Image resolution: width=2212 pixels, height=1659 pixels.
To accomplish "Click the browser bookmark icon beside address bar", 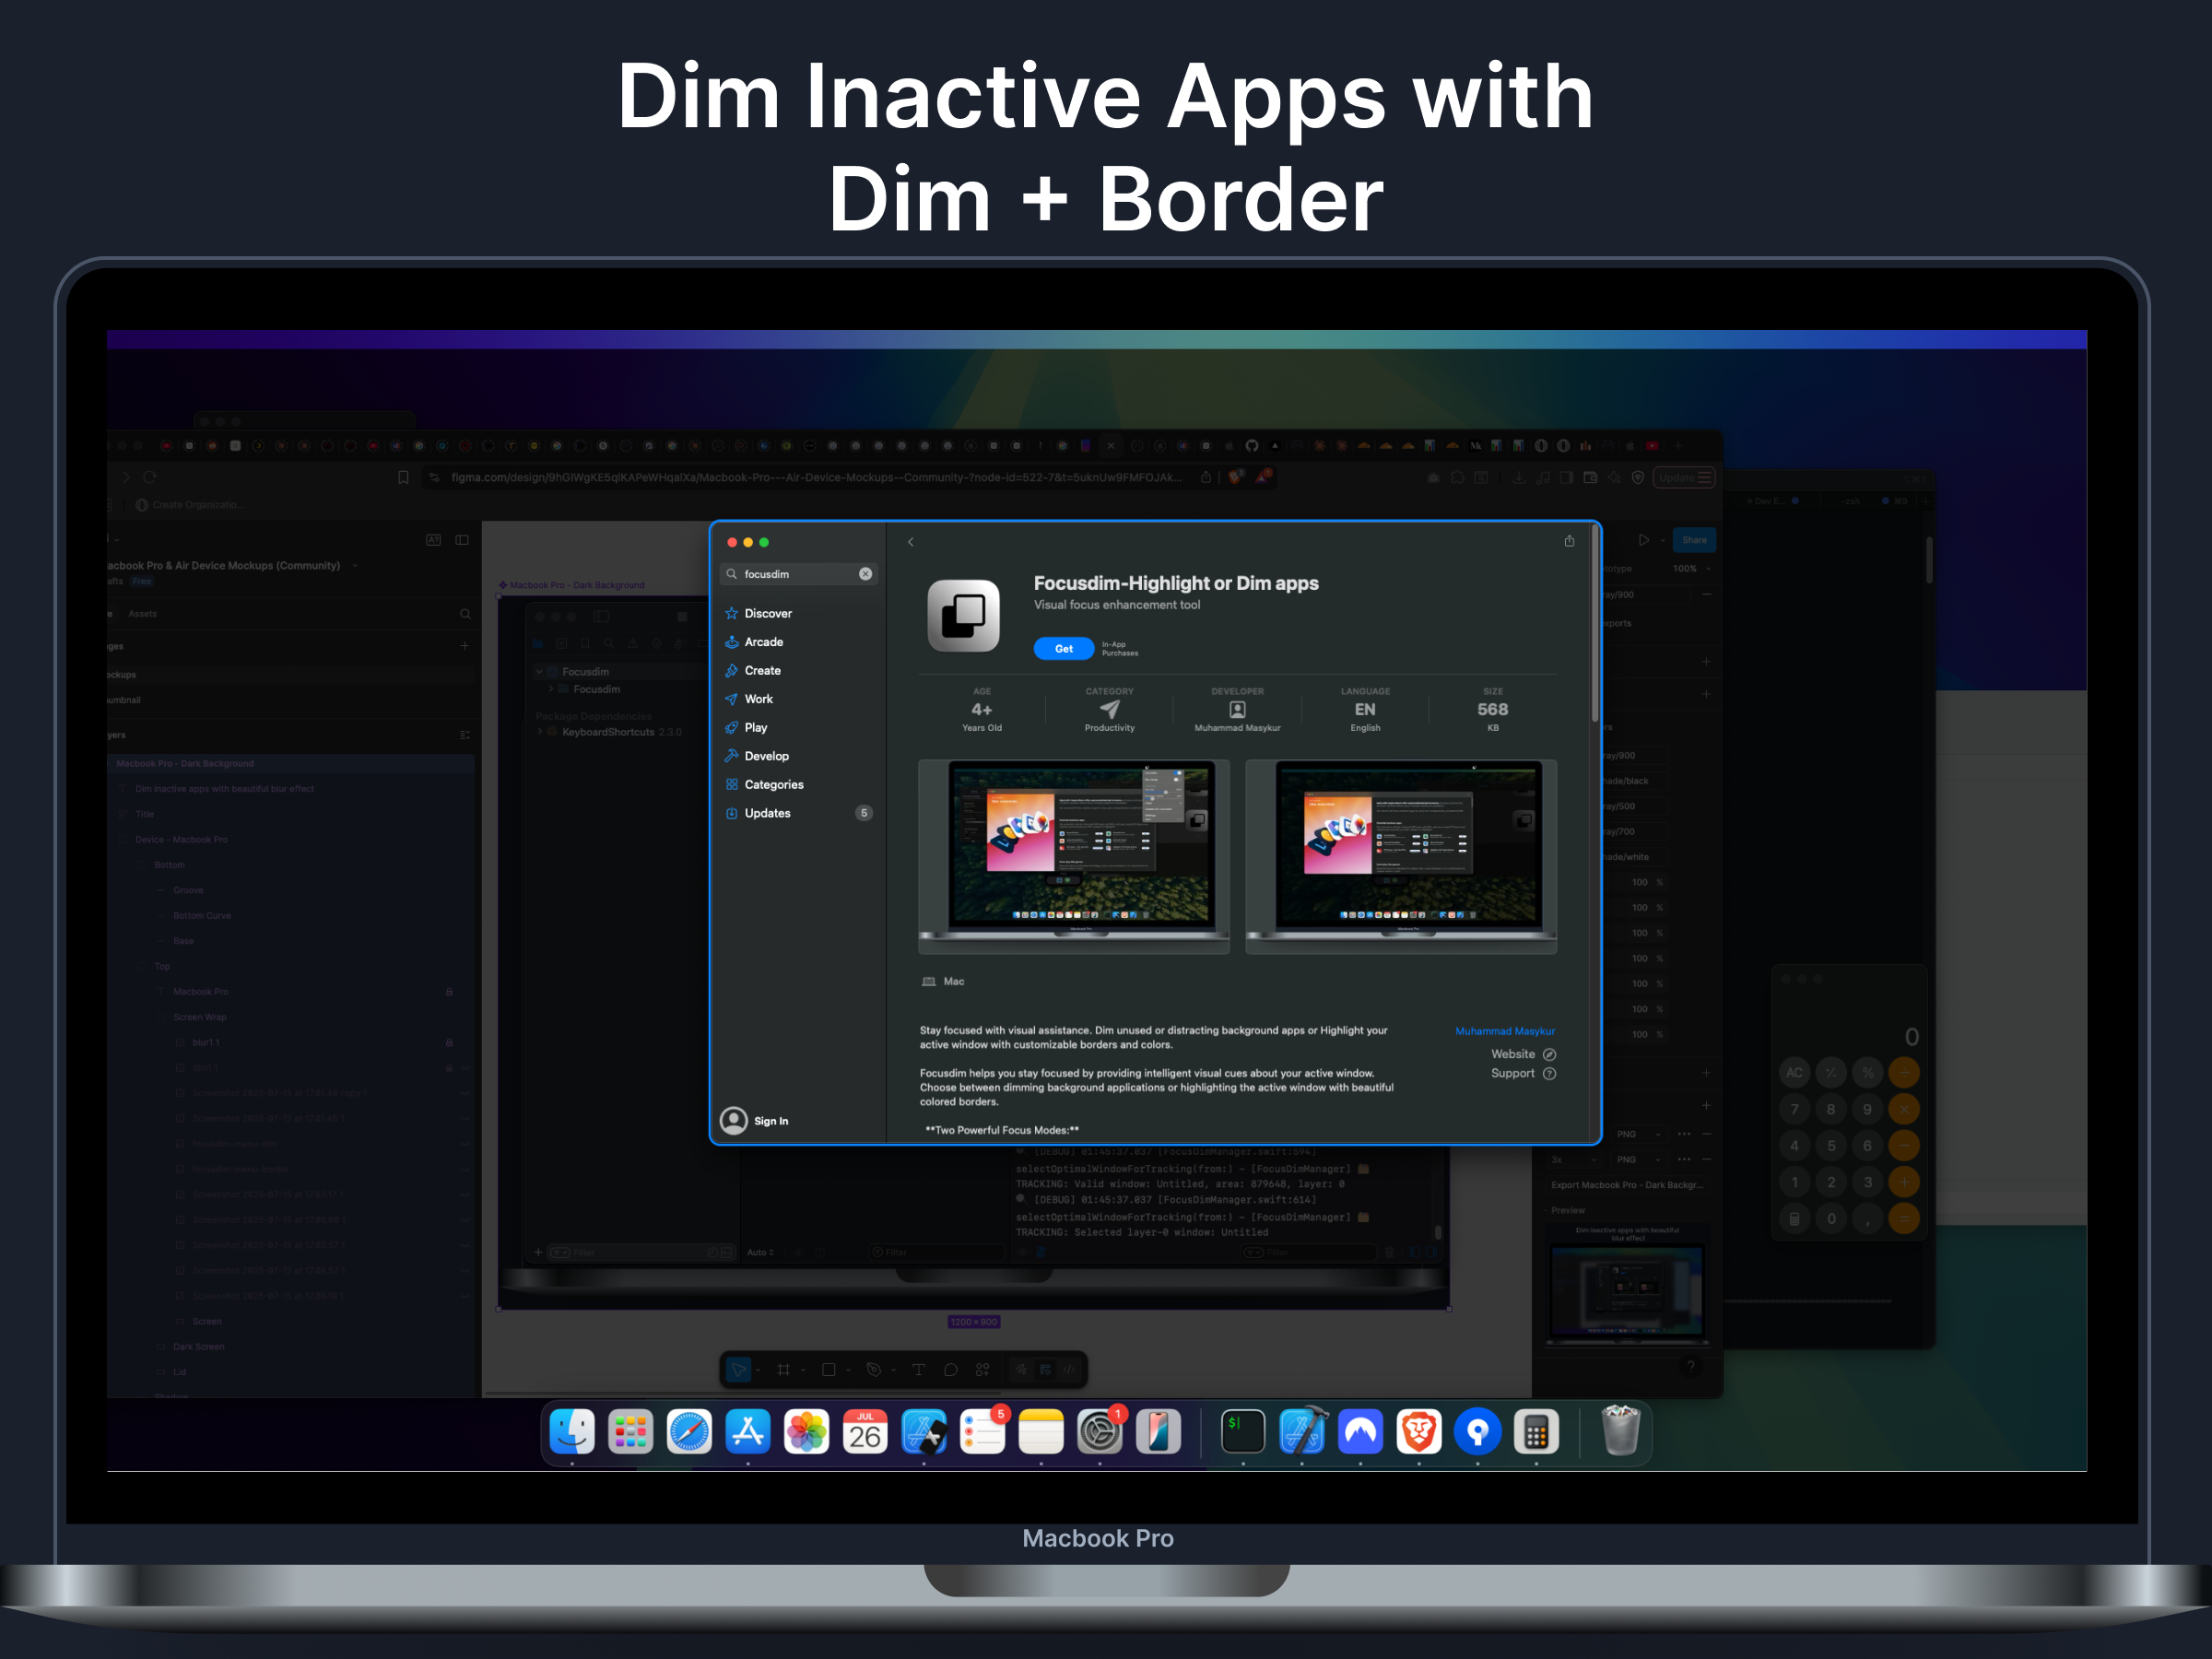I will point(403,478).
